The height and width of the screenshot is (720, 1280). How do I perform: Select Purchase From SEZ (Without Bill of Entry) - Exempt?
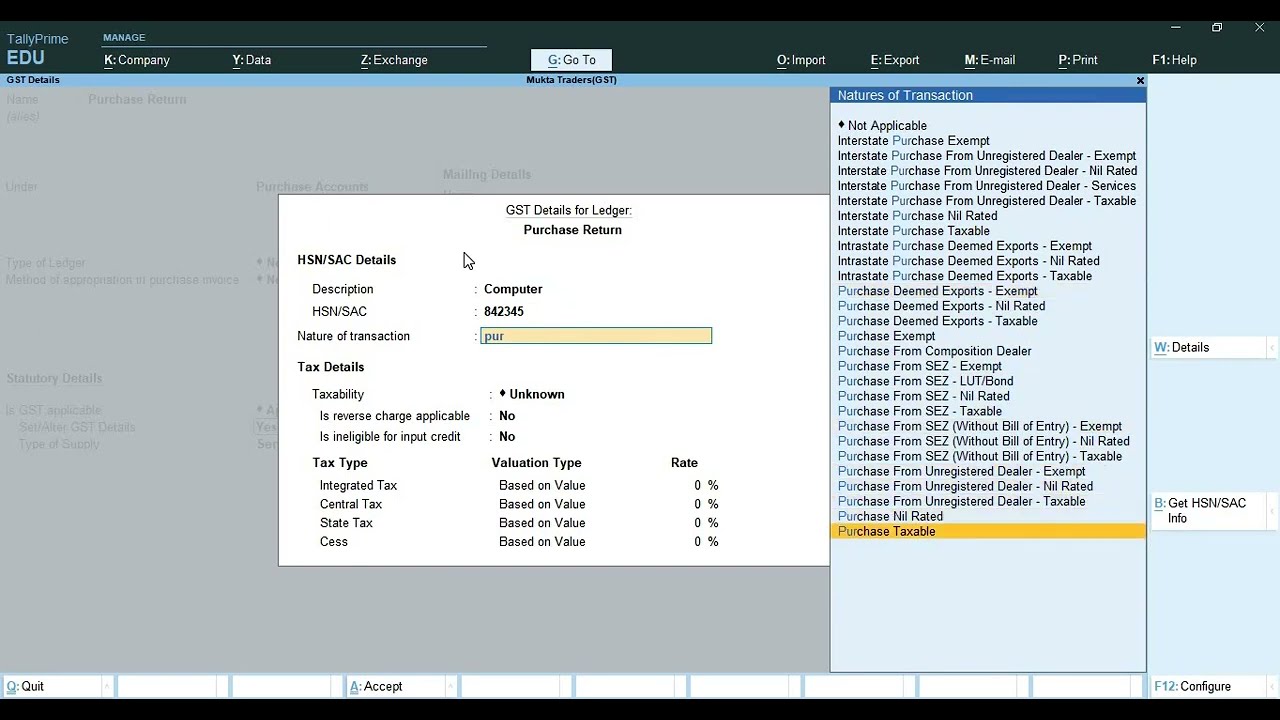click(988, 426)
